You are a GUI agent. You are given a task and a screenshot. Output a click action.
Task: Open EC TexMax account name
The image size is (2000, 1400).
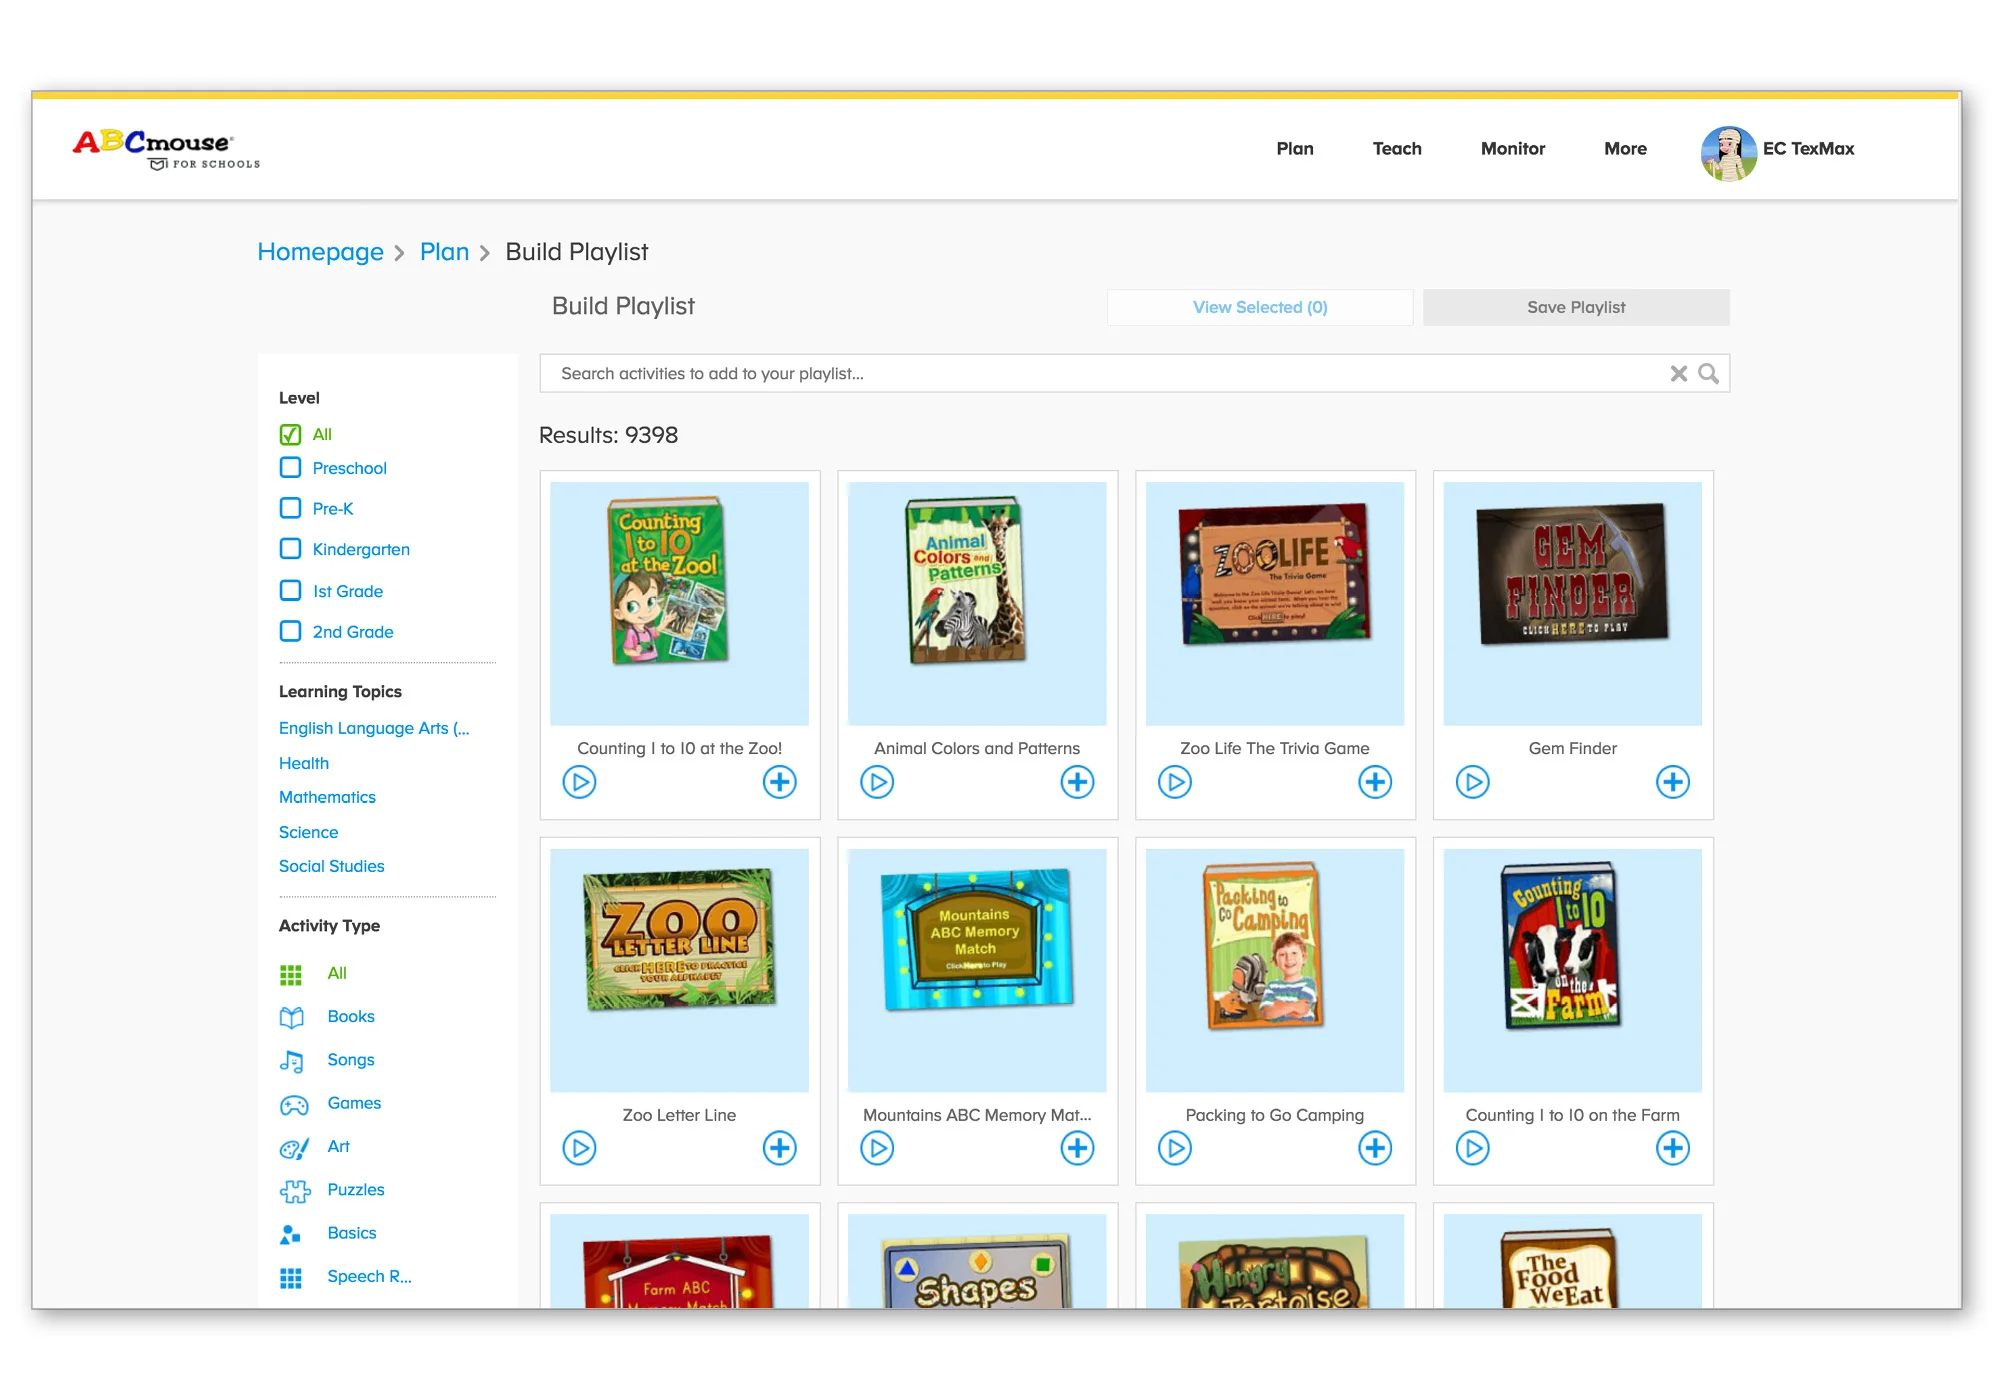tap(1808, 149)
